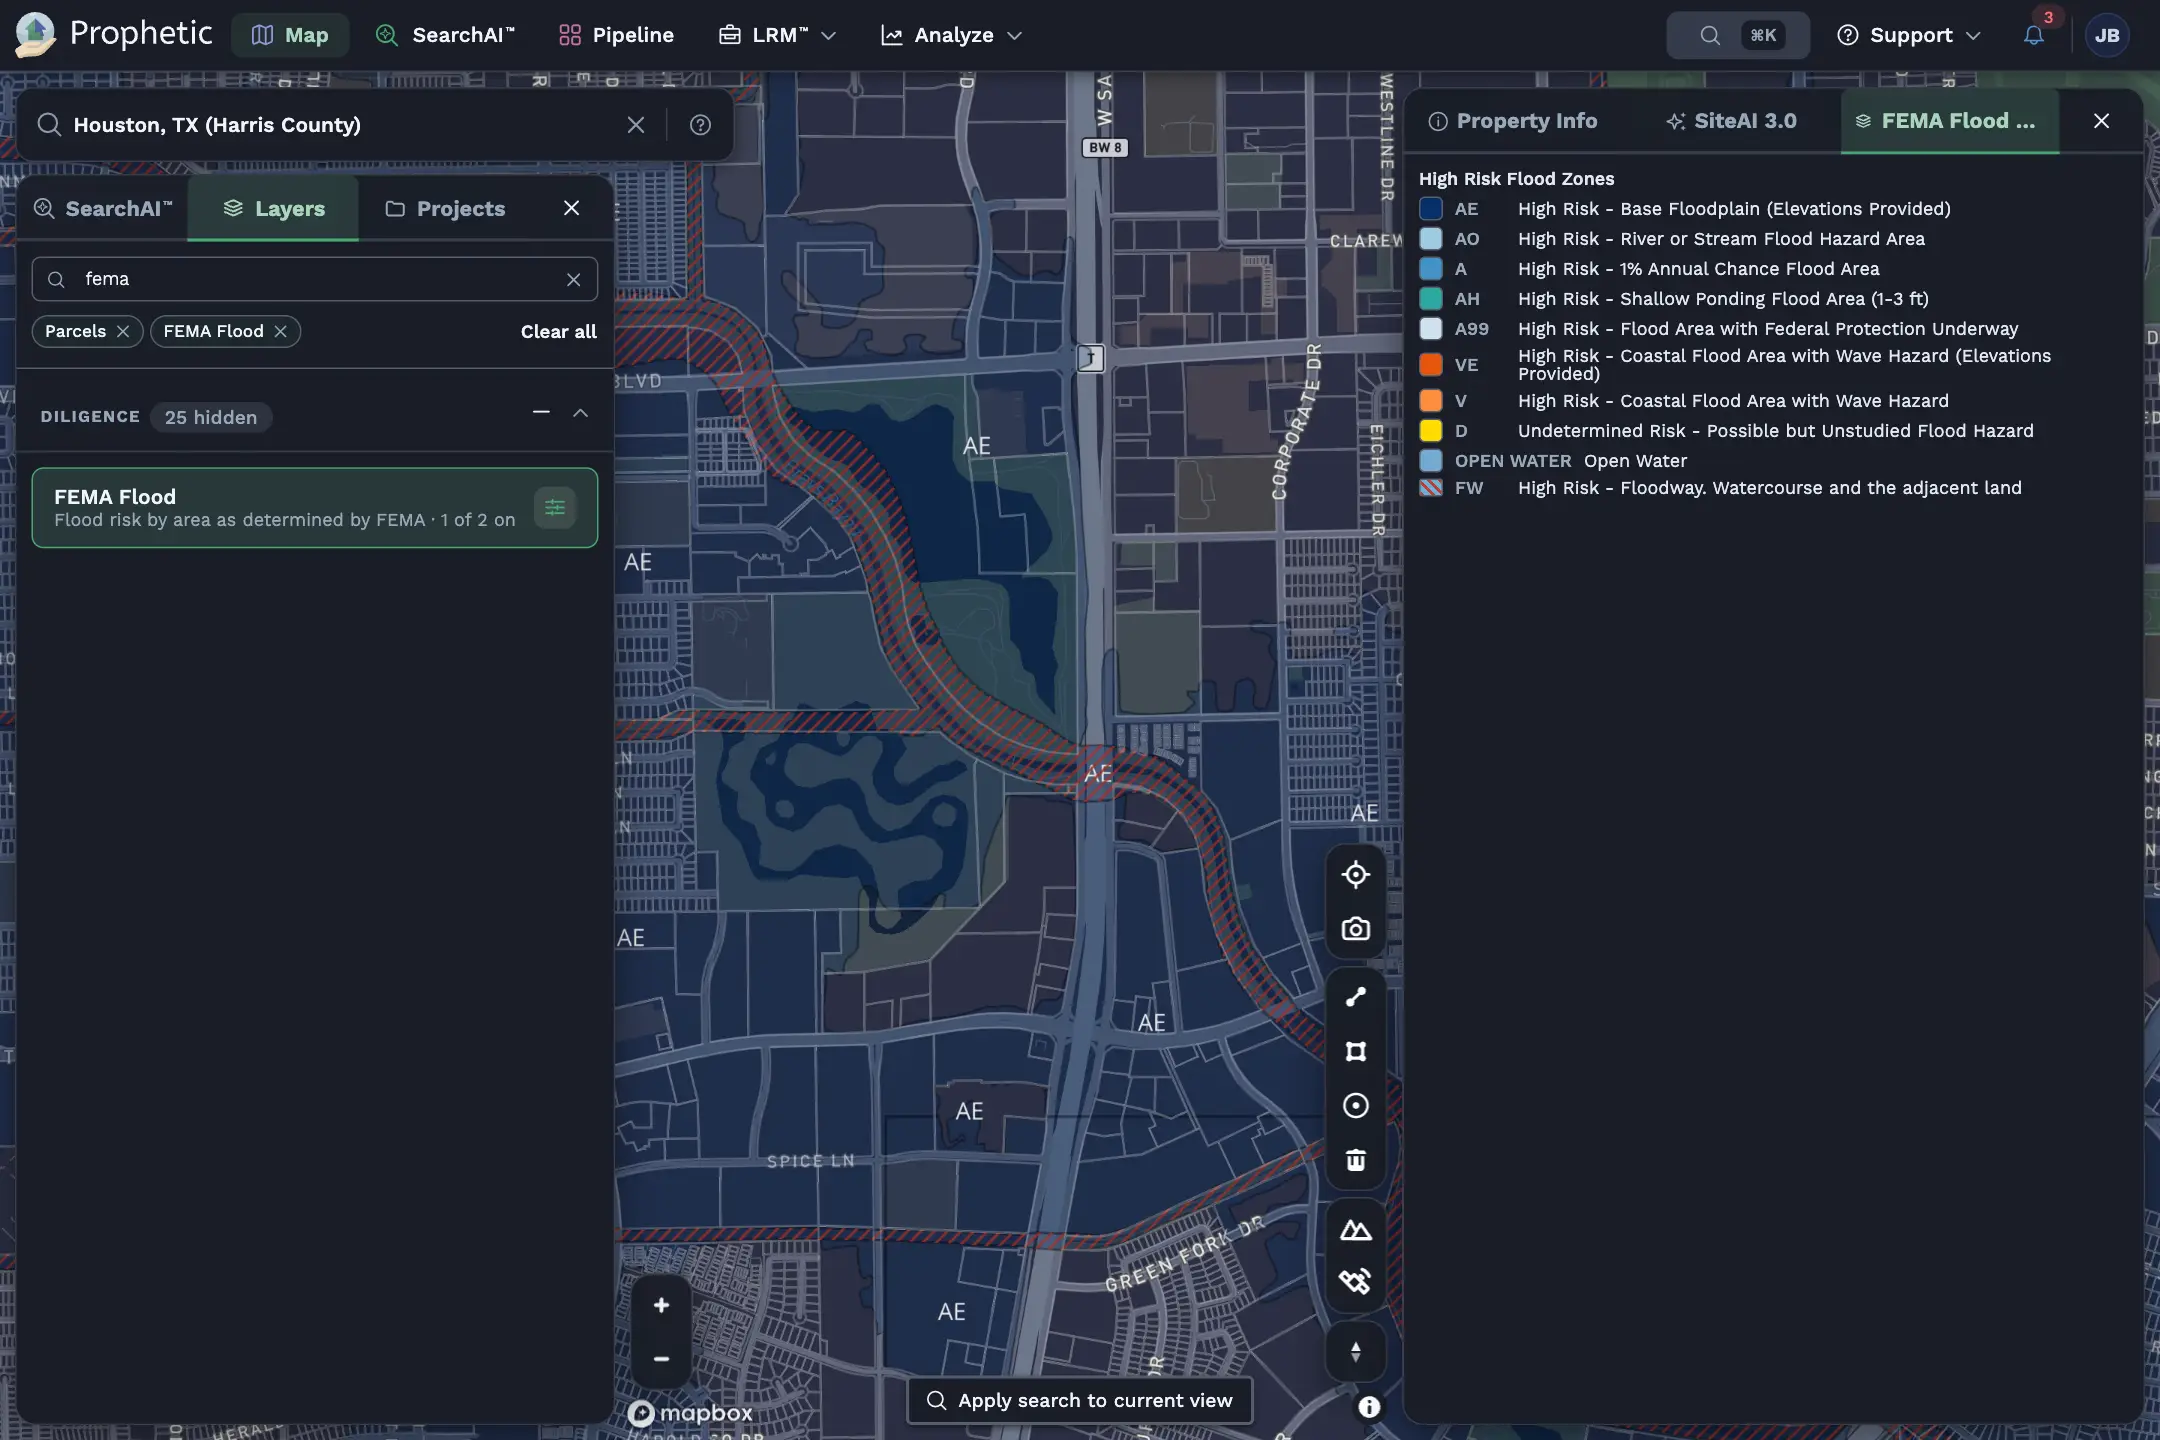Zoom out with the minus button

[x=661, y=1359]
